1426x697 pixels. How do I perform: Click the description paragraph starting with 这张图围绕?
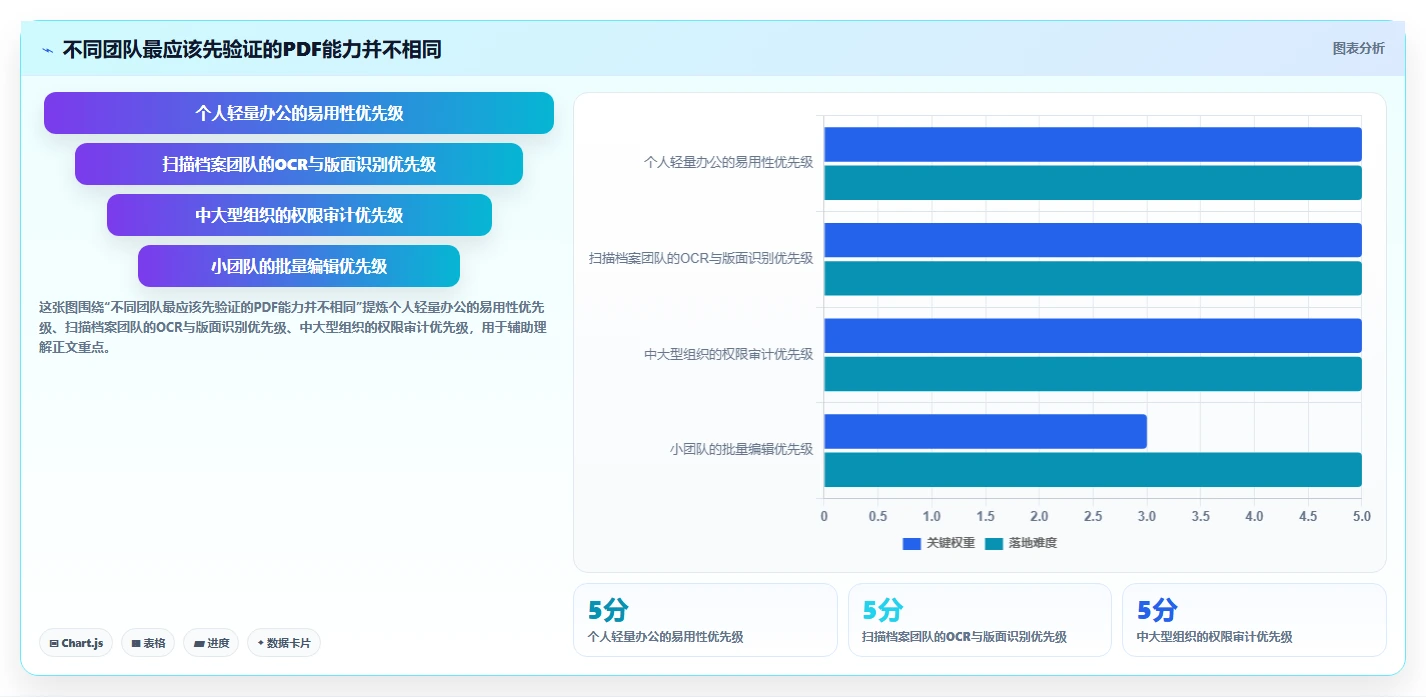pos(292,327)
